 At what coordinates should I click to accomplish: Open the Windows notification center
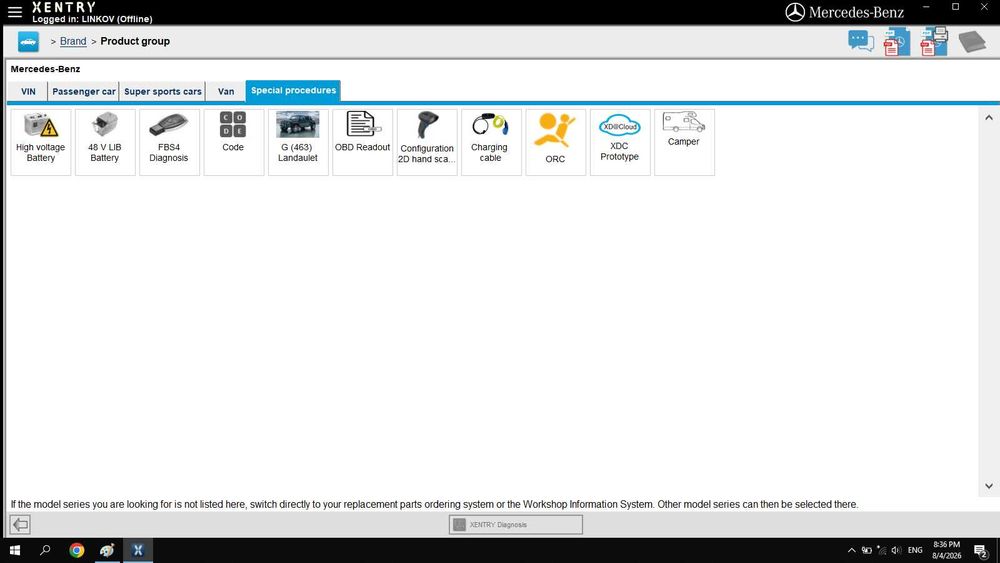click(x=981, y=551)
